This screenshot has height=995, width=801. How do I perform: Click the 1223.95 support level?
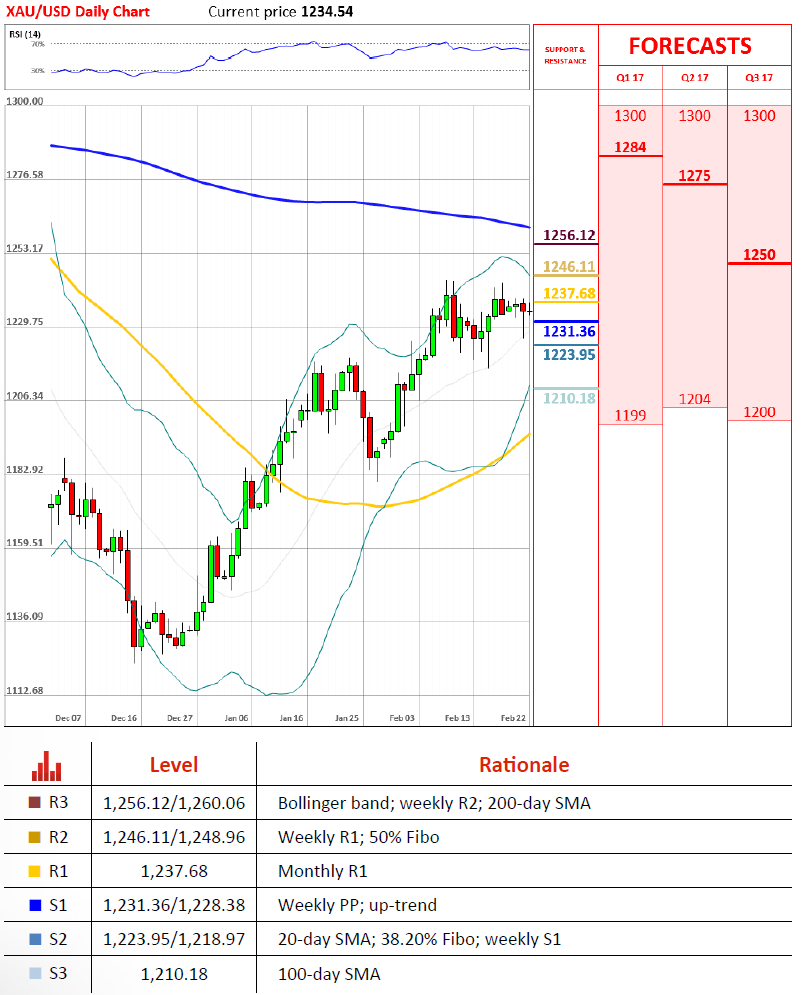tap(569, 355)
